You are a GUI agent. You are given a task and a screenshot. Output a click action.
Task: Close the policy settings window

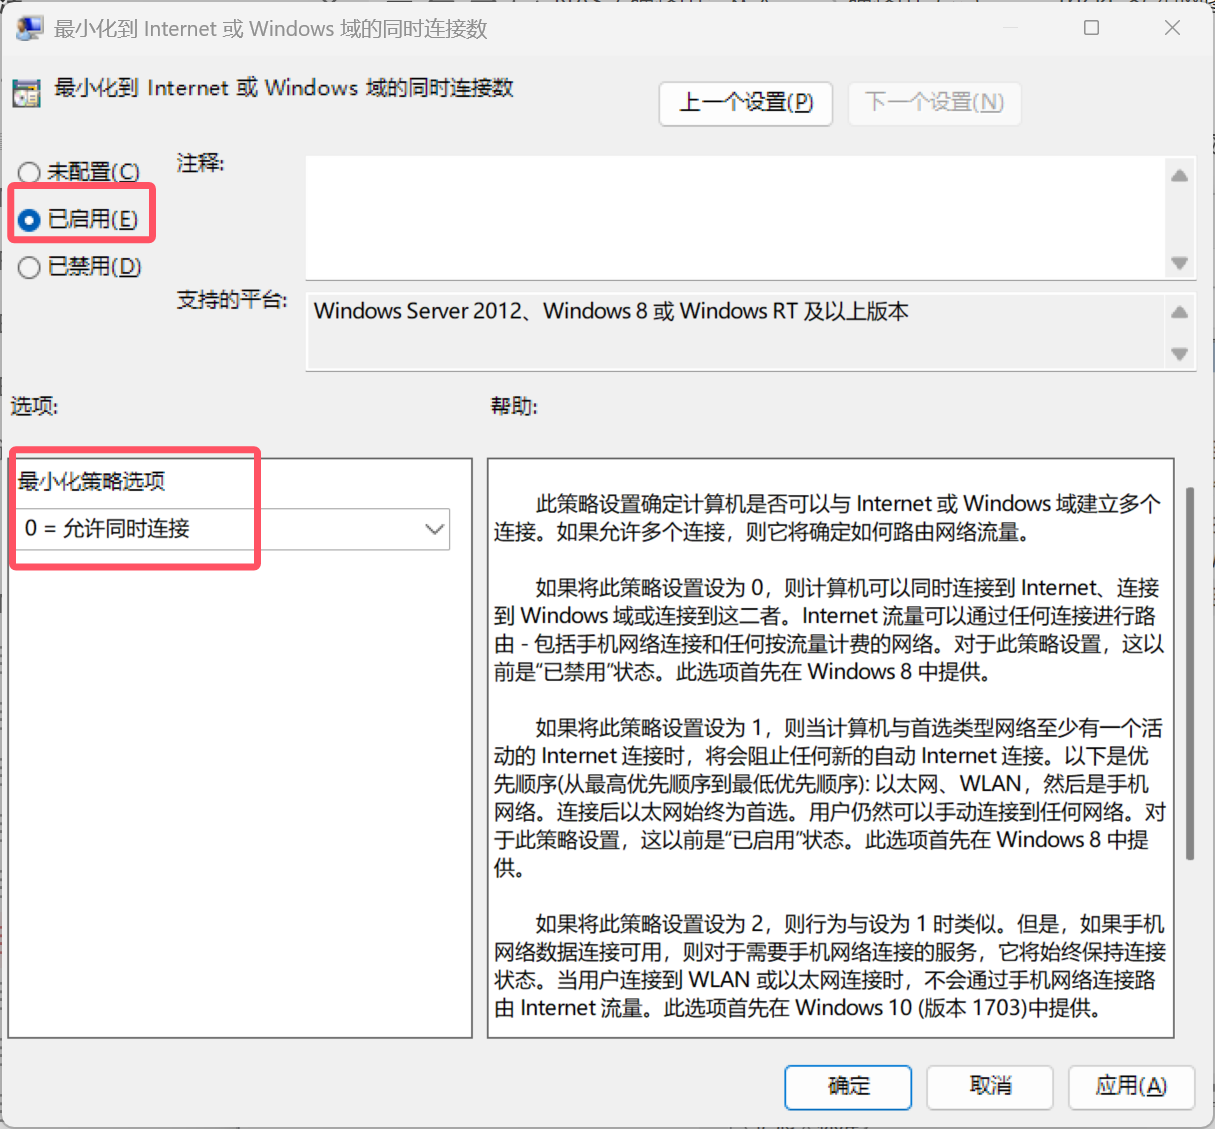(1173, 28)
